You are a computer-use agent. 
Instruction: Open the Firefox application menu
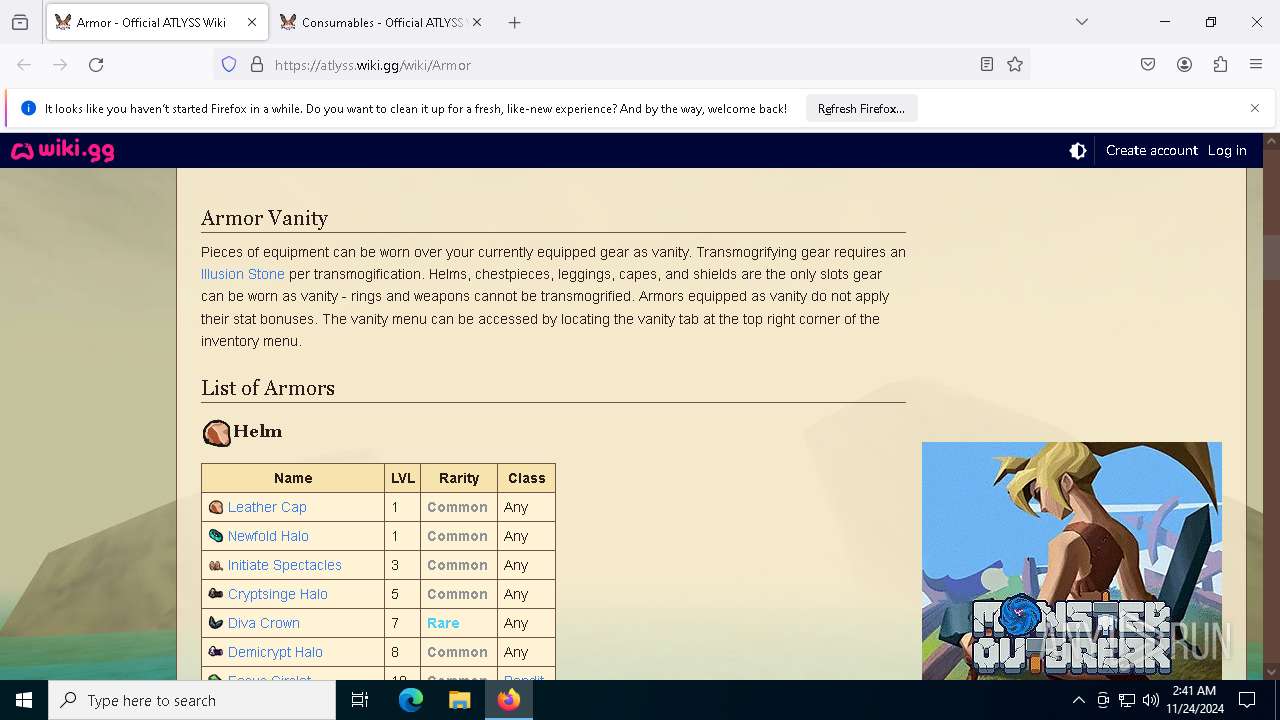[x=1256, y=65]
